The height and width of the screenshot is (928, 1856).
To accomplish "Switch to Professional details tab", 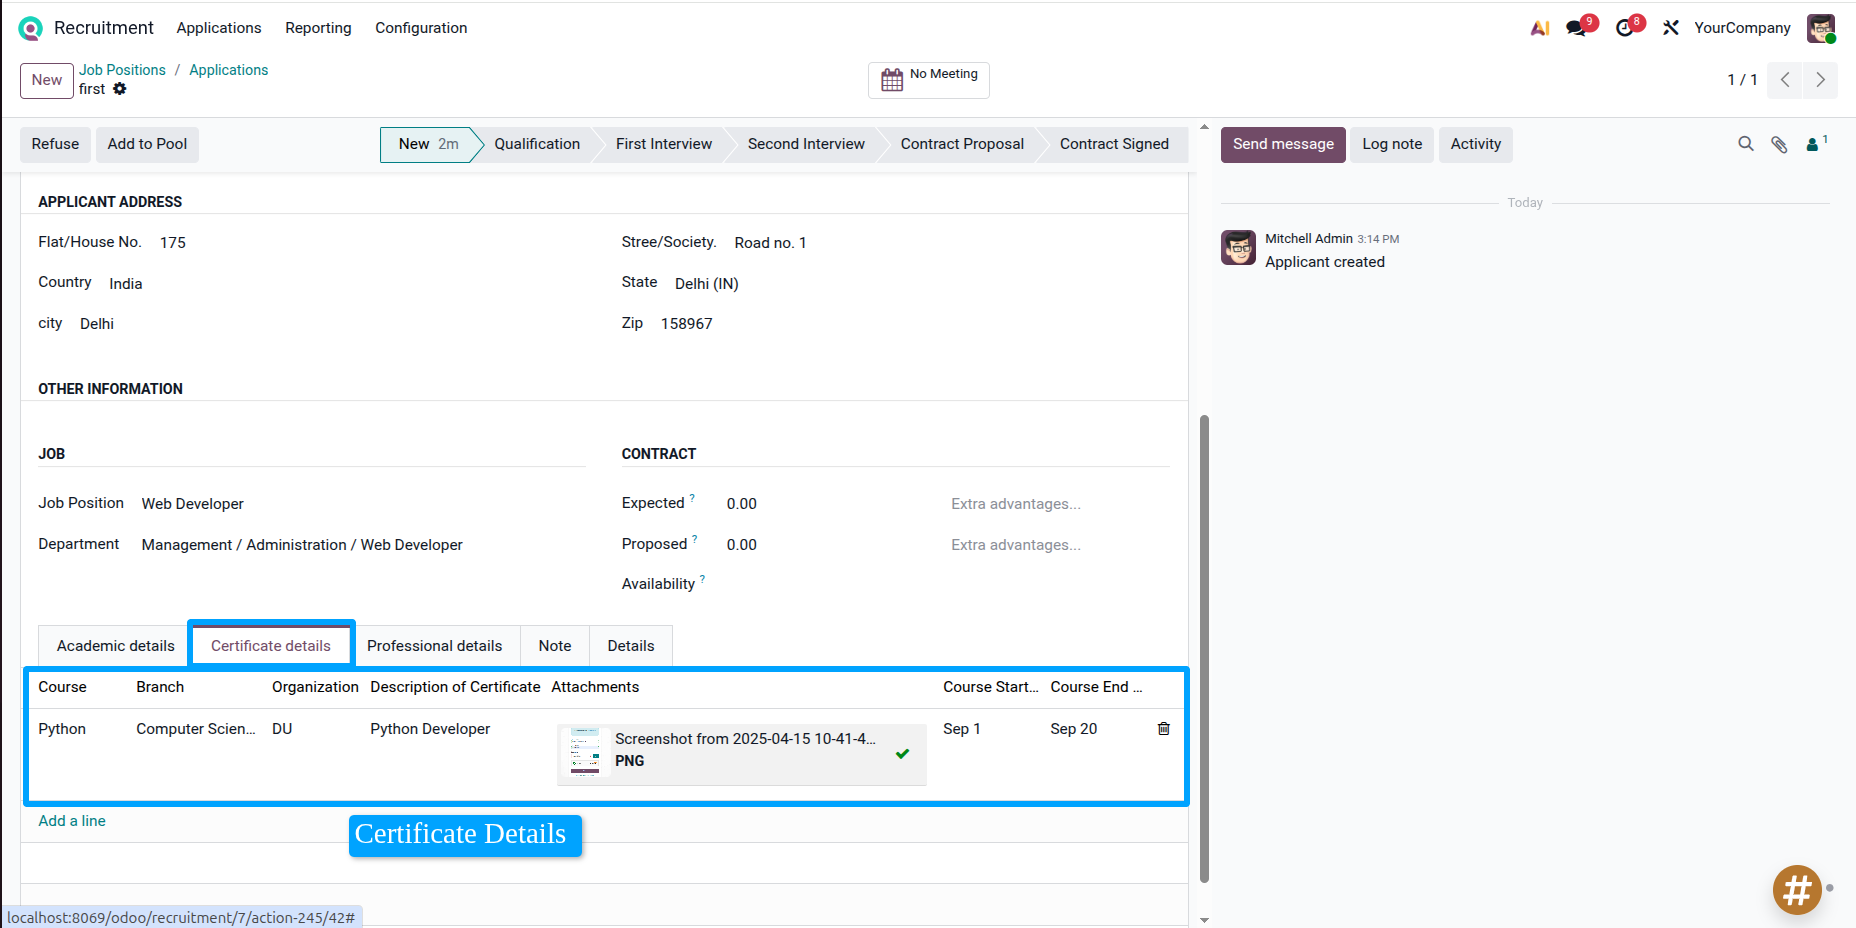I will pos(434,646).
